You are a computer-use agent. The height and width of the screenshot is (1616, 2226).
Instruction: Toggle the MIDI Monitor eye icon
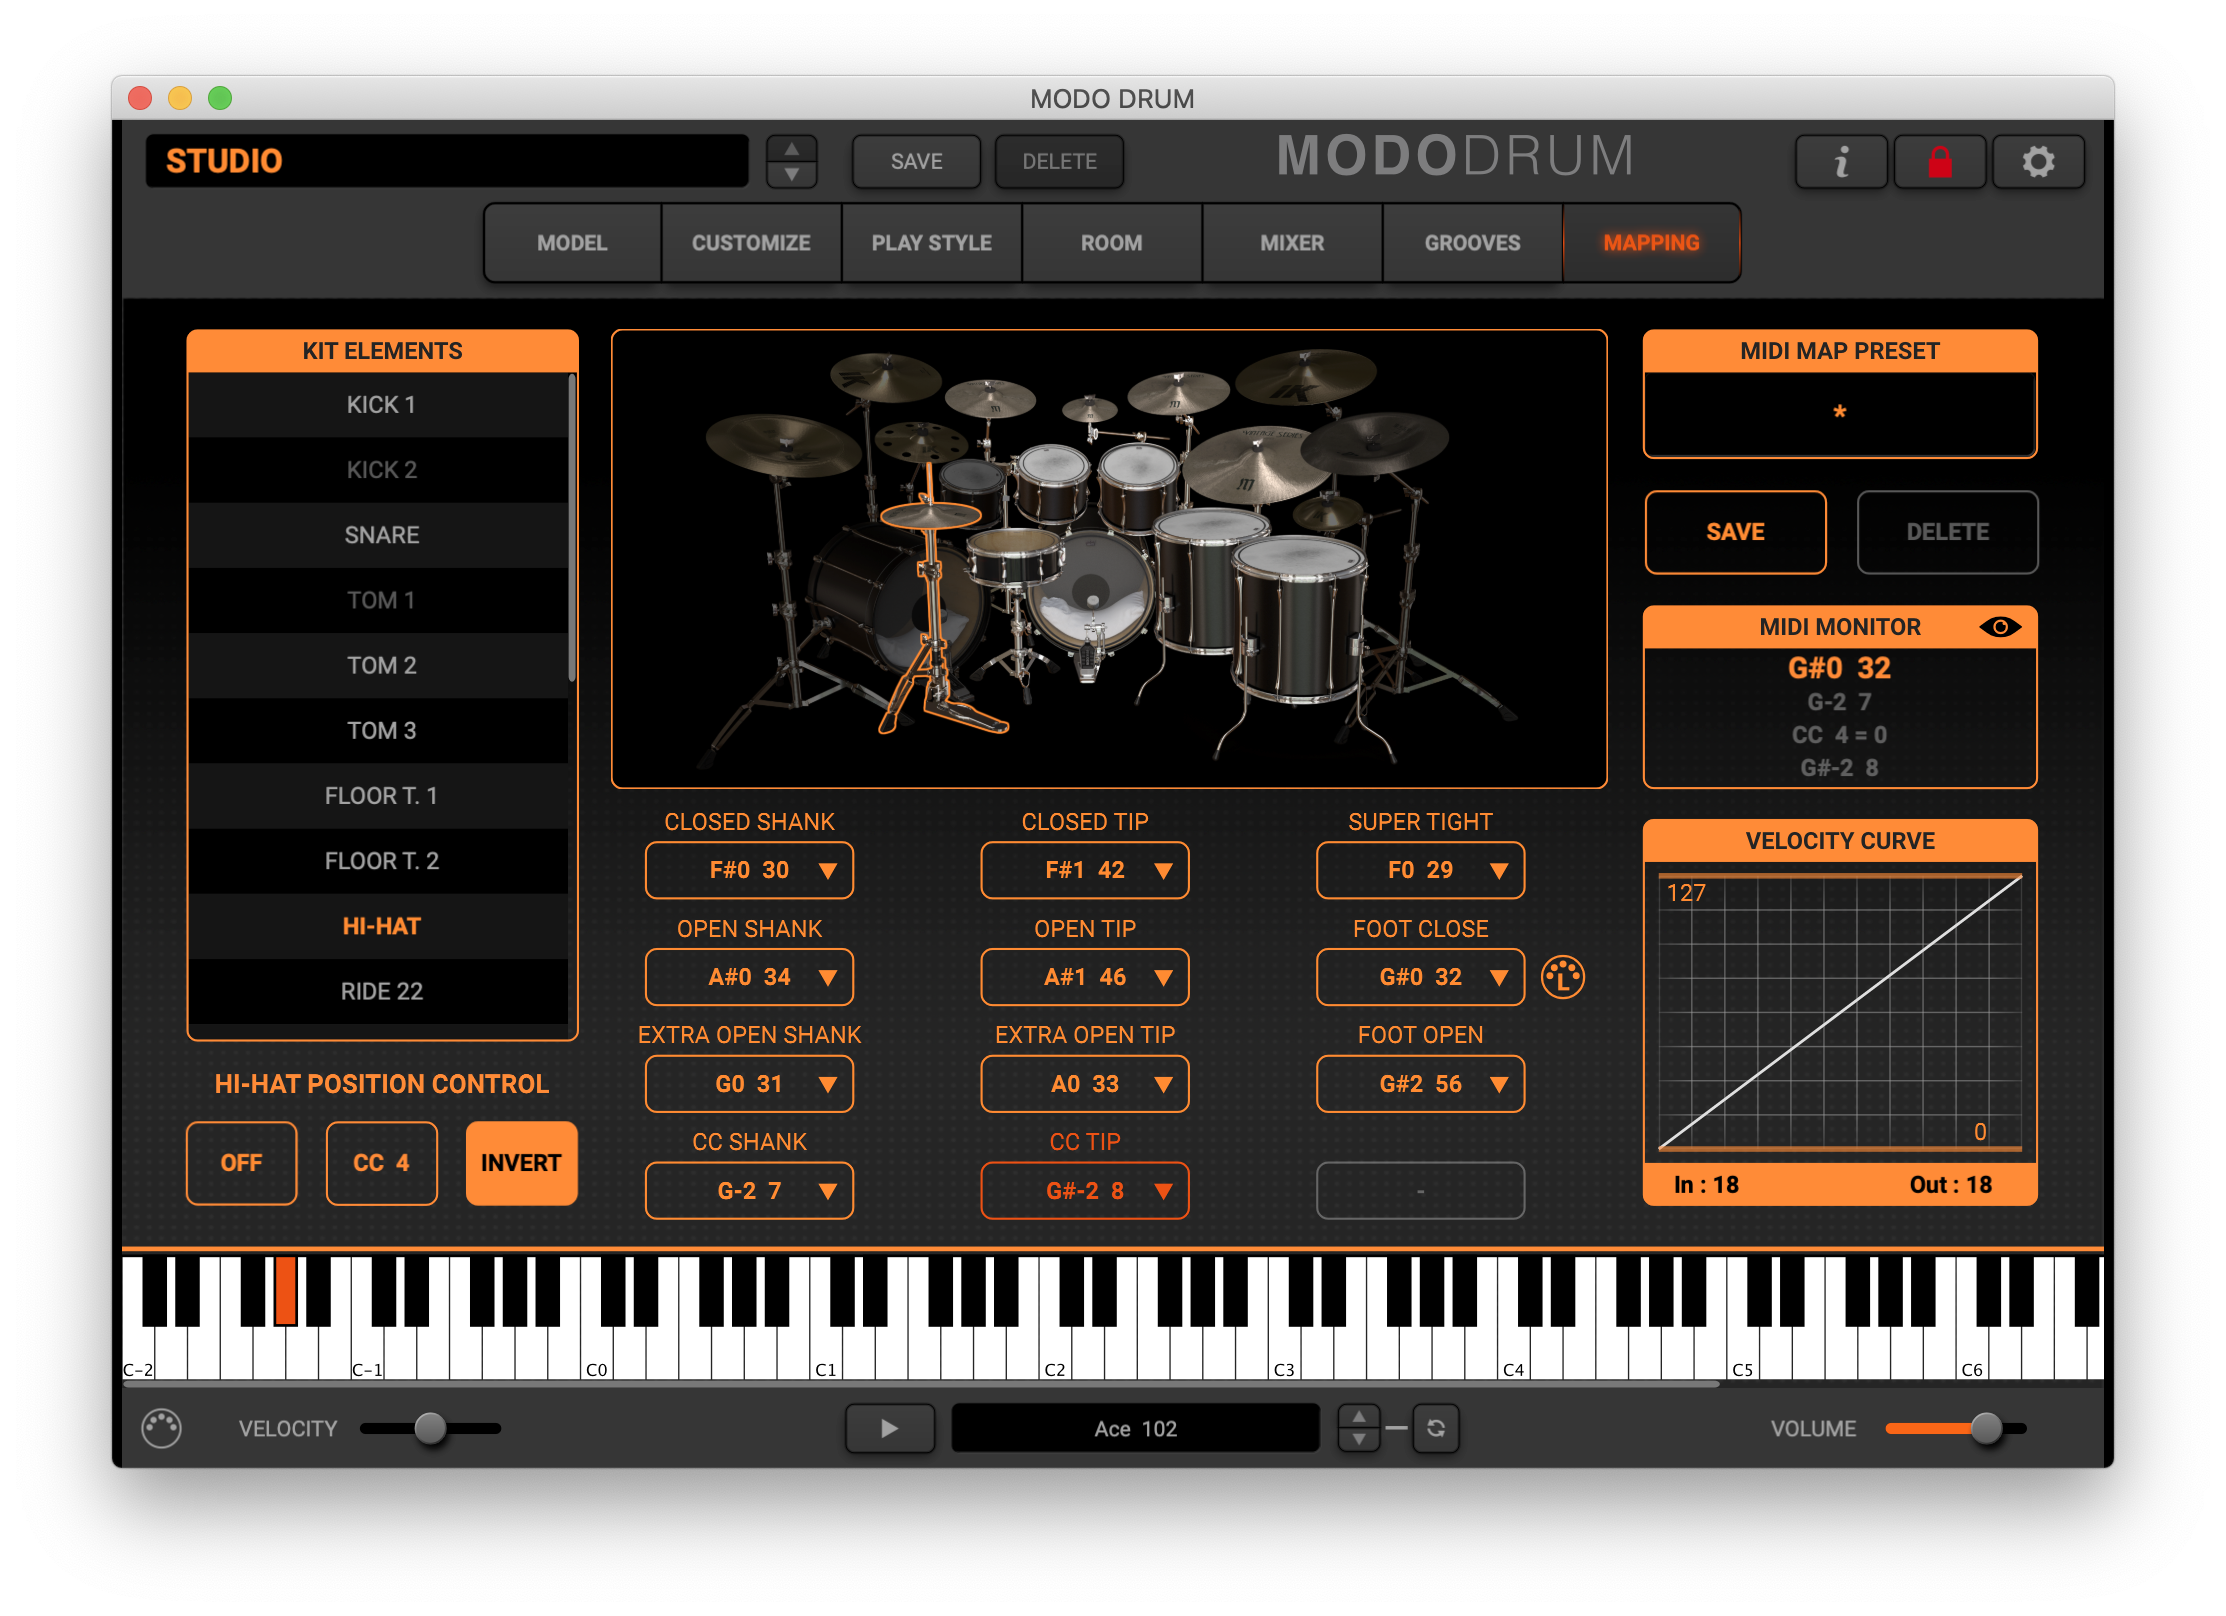[x=2000, y=627]
